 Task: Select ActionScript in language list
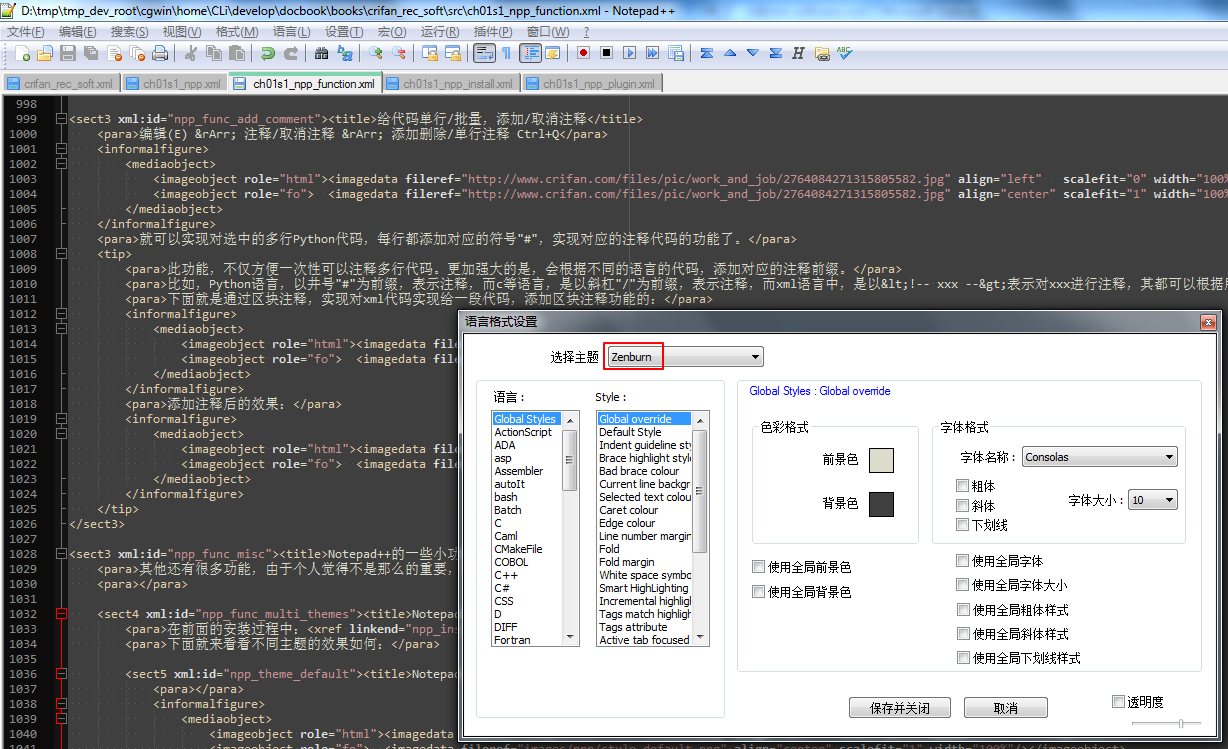click(x=523, y=432)
